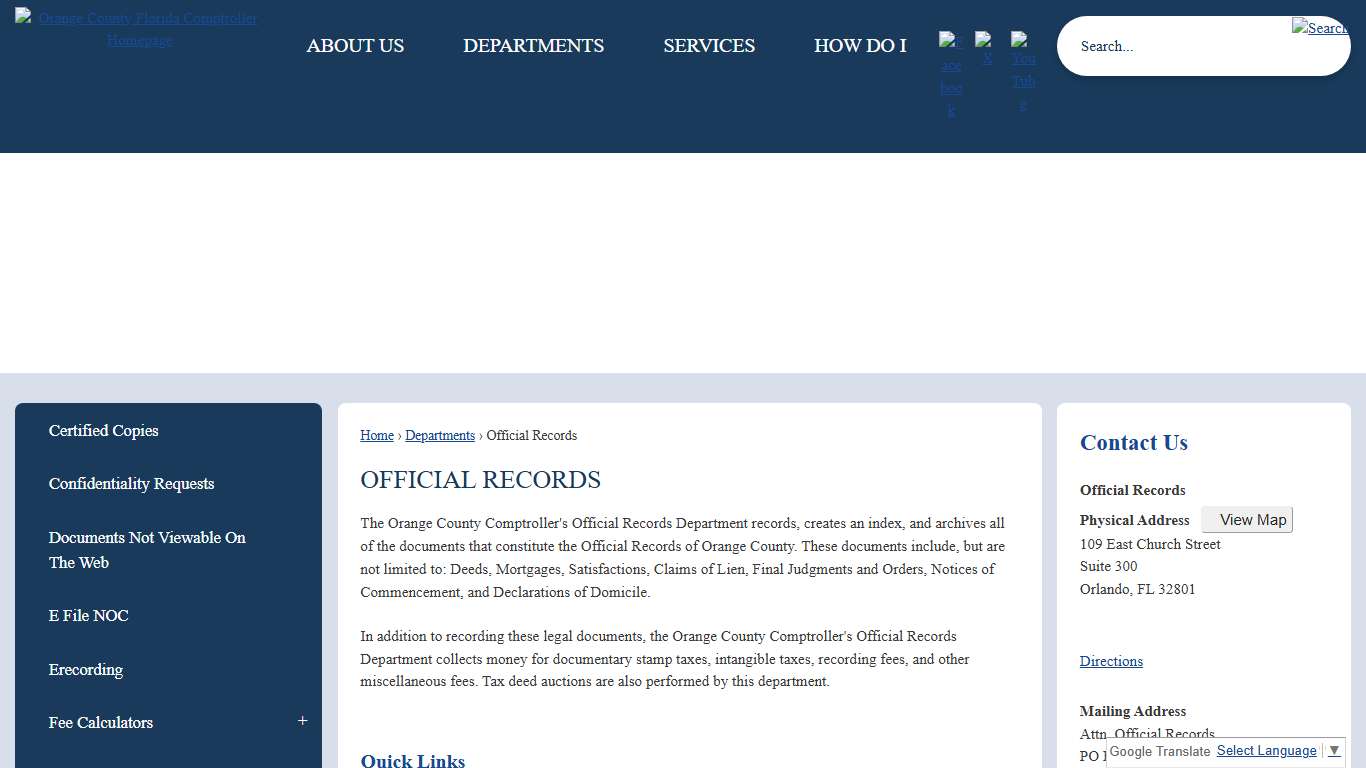Click the Search magnifier icon
Viewport: 1366px width, 768px height.
[1319, 28]
